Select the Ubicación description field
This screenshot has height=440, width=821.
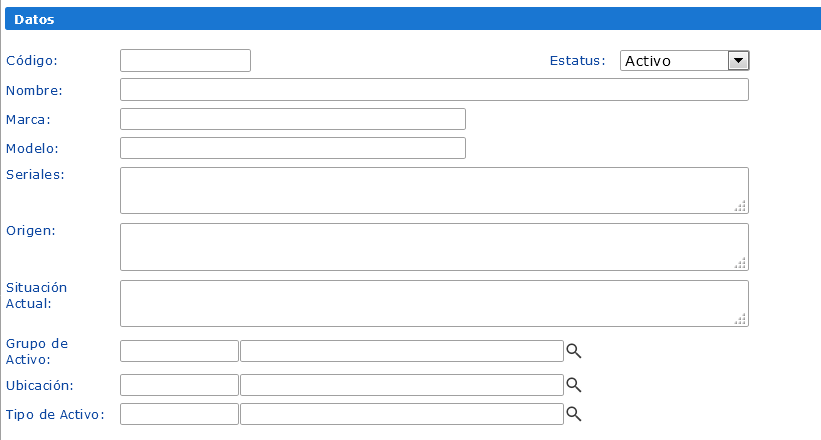point(402,385)
